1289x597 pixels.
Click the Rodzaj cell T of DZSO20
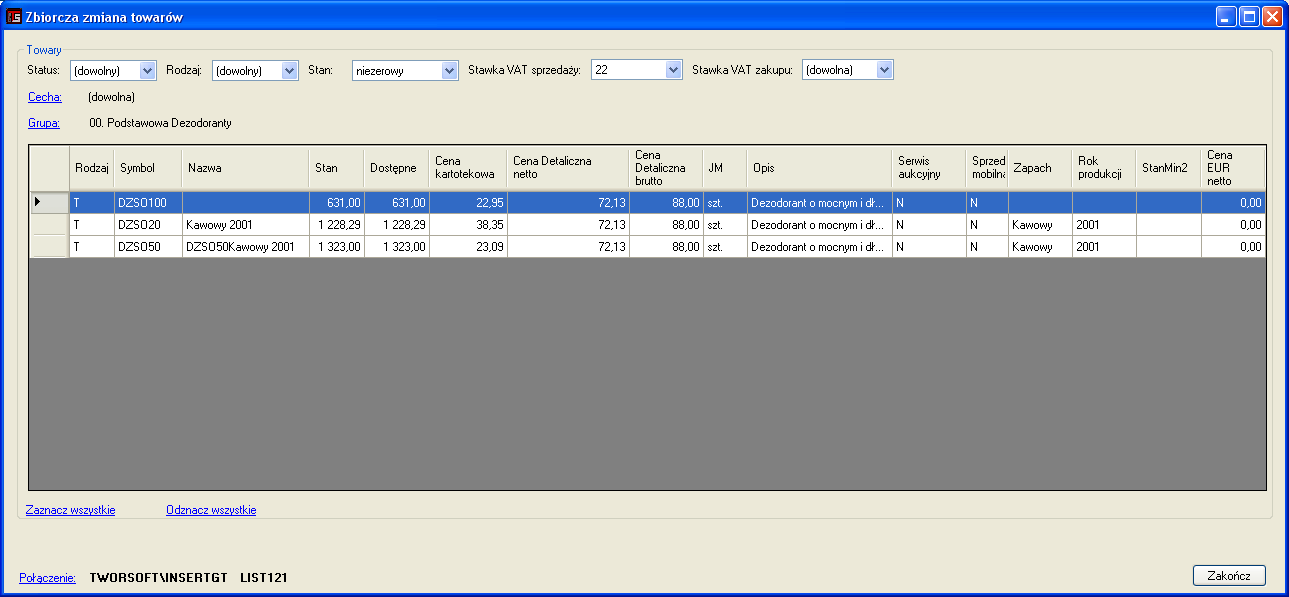coord(92,224)
